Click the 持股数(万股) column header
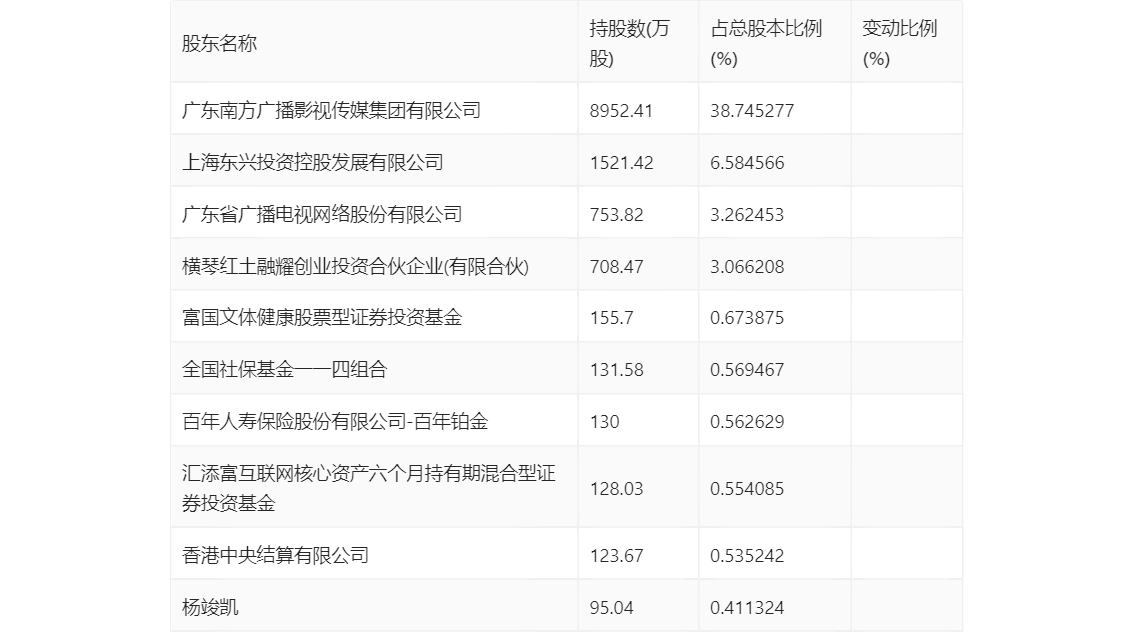Viewport: 1134px width, 632px height. click(630, 43)
